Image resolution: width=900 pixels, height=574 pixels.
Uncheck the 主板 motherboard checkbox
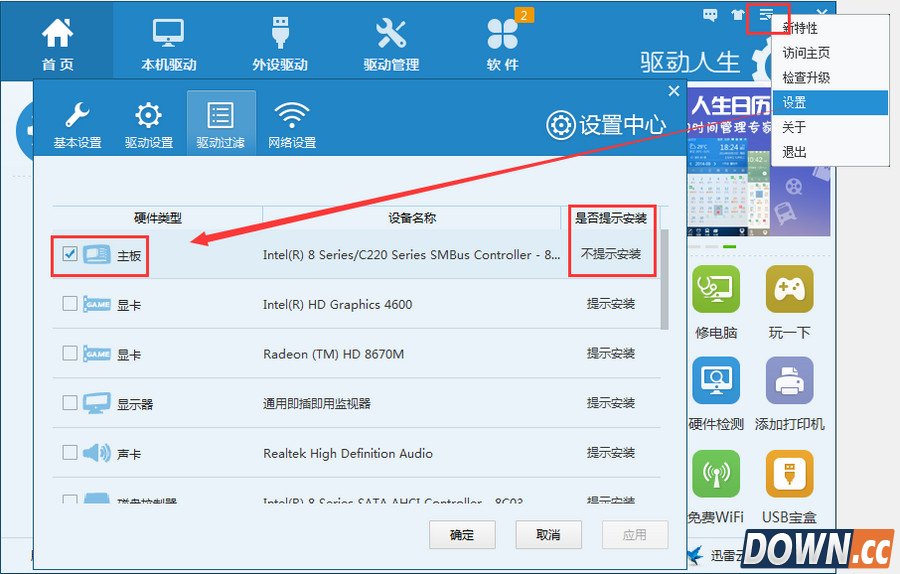point(70,254)
